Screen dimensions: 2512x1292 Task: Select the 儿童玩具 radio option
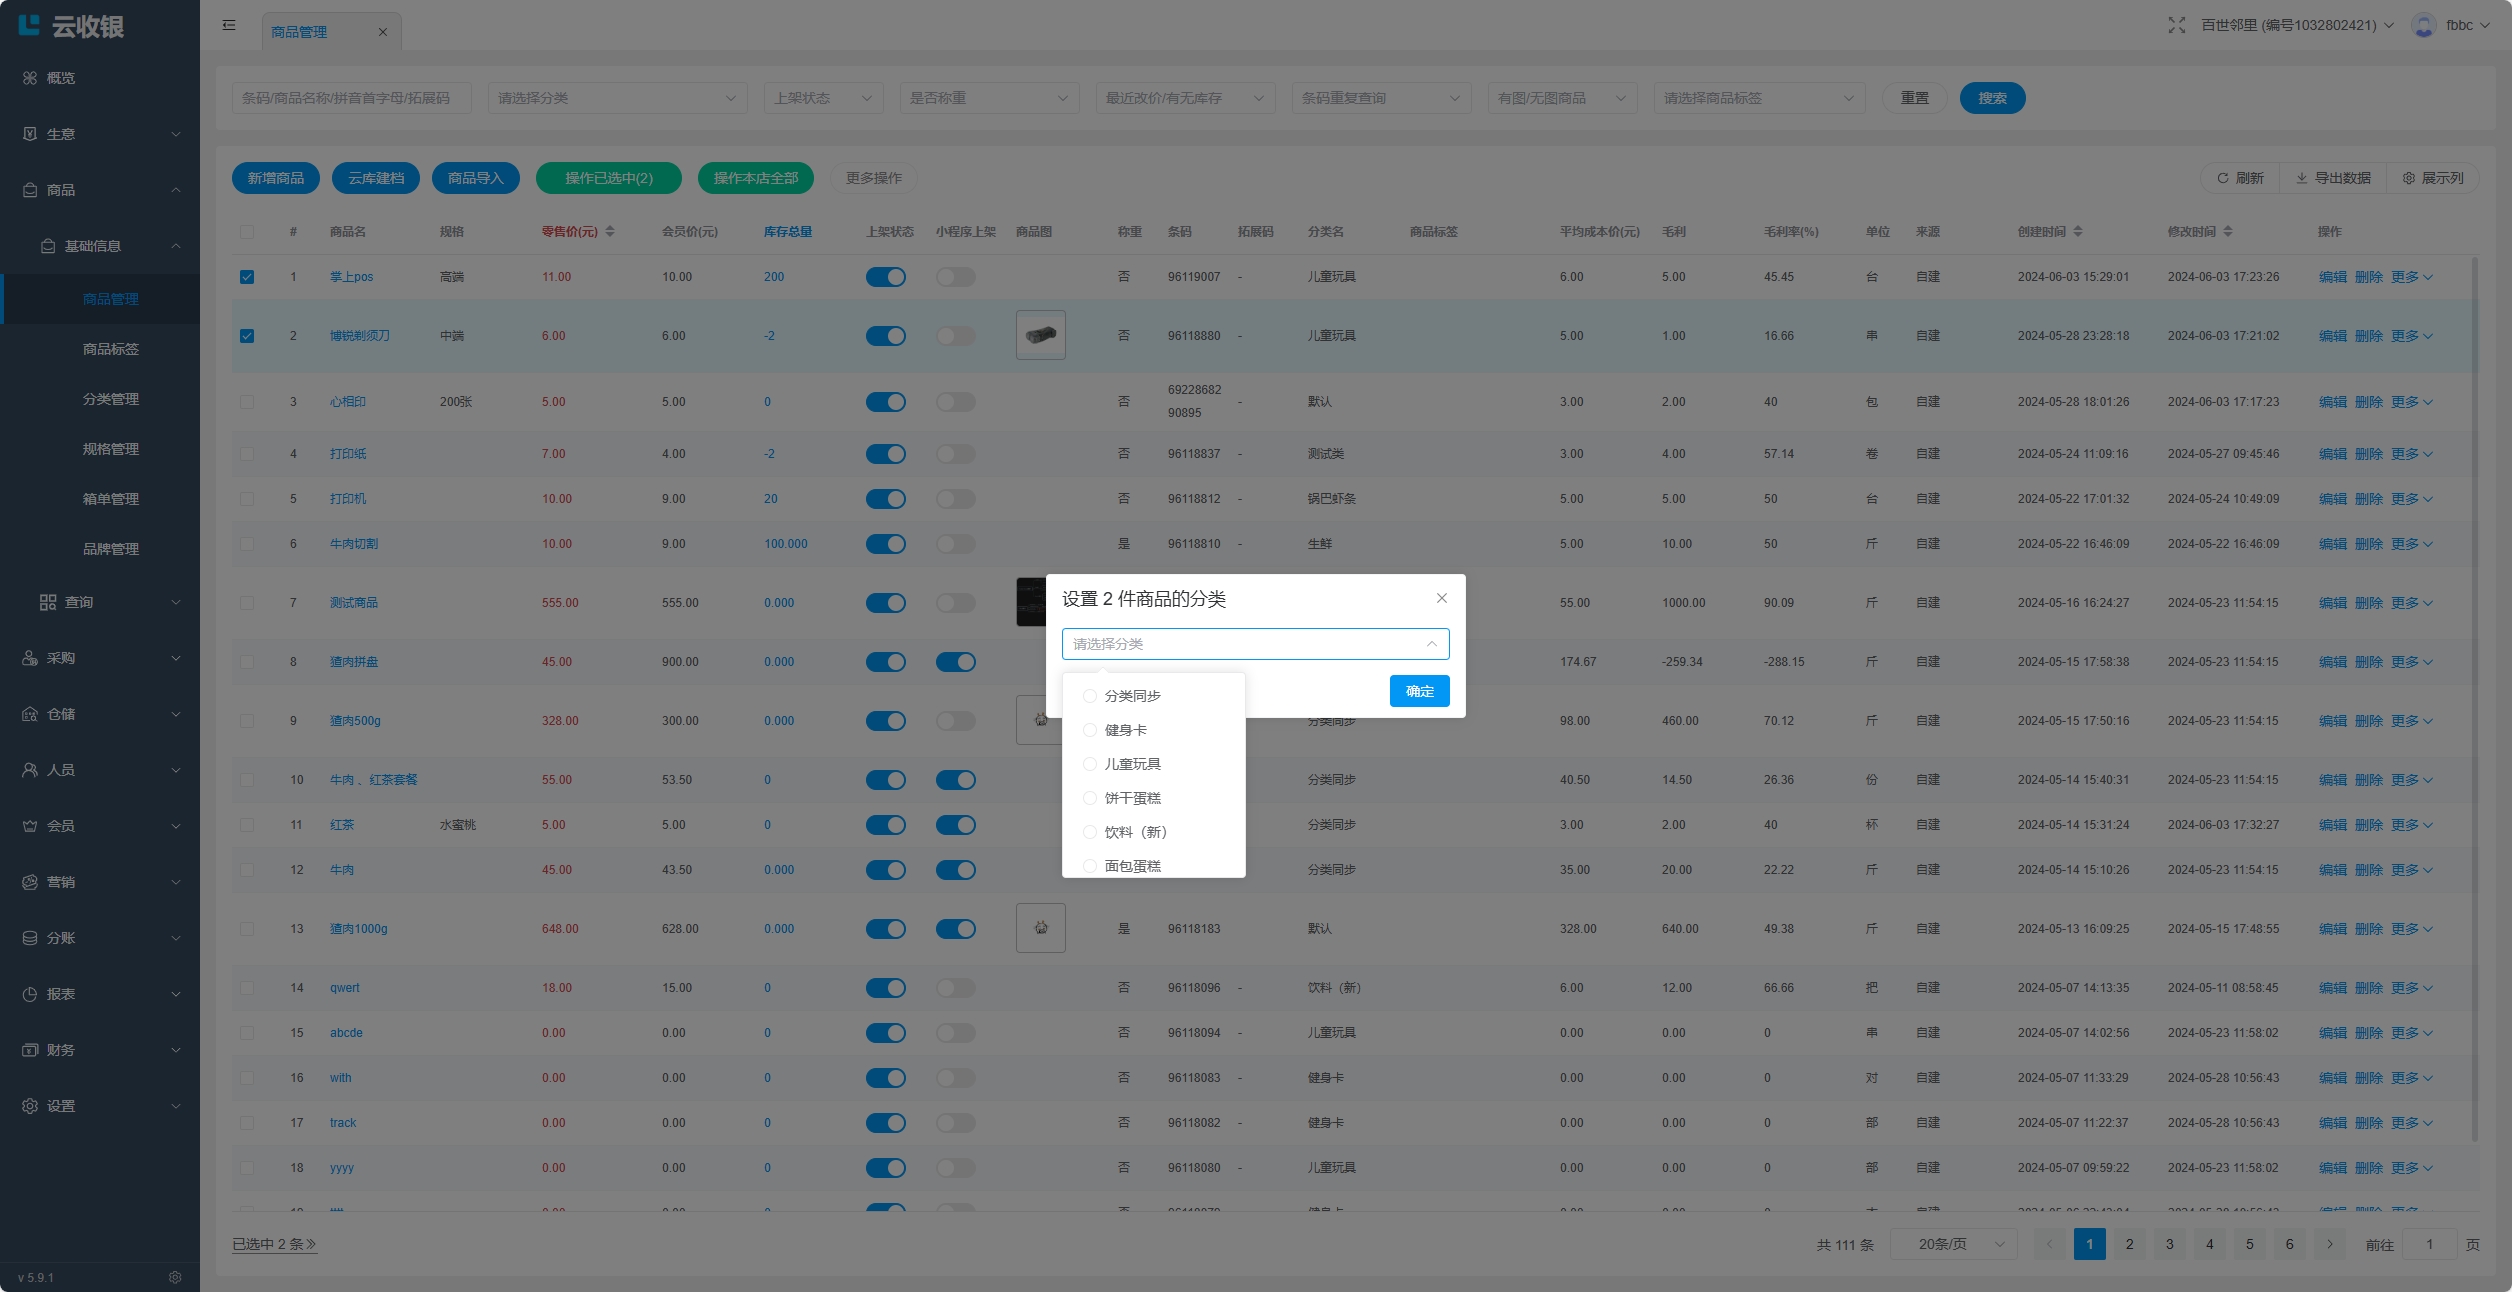click(x=1090, y=764)
